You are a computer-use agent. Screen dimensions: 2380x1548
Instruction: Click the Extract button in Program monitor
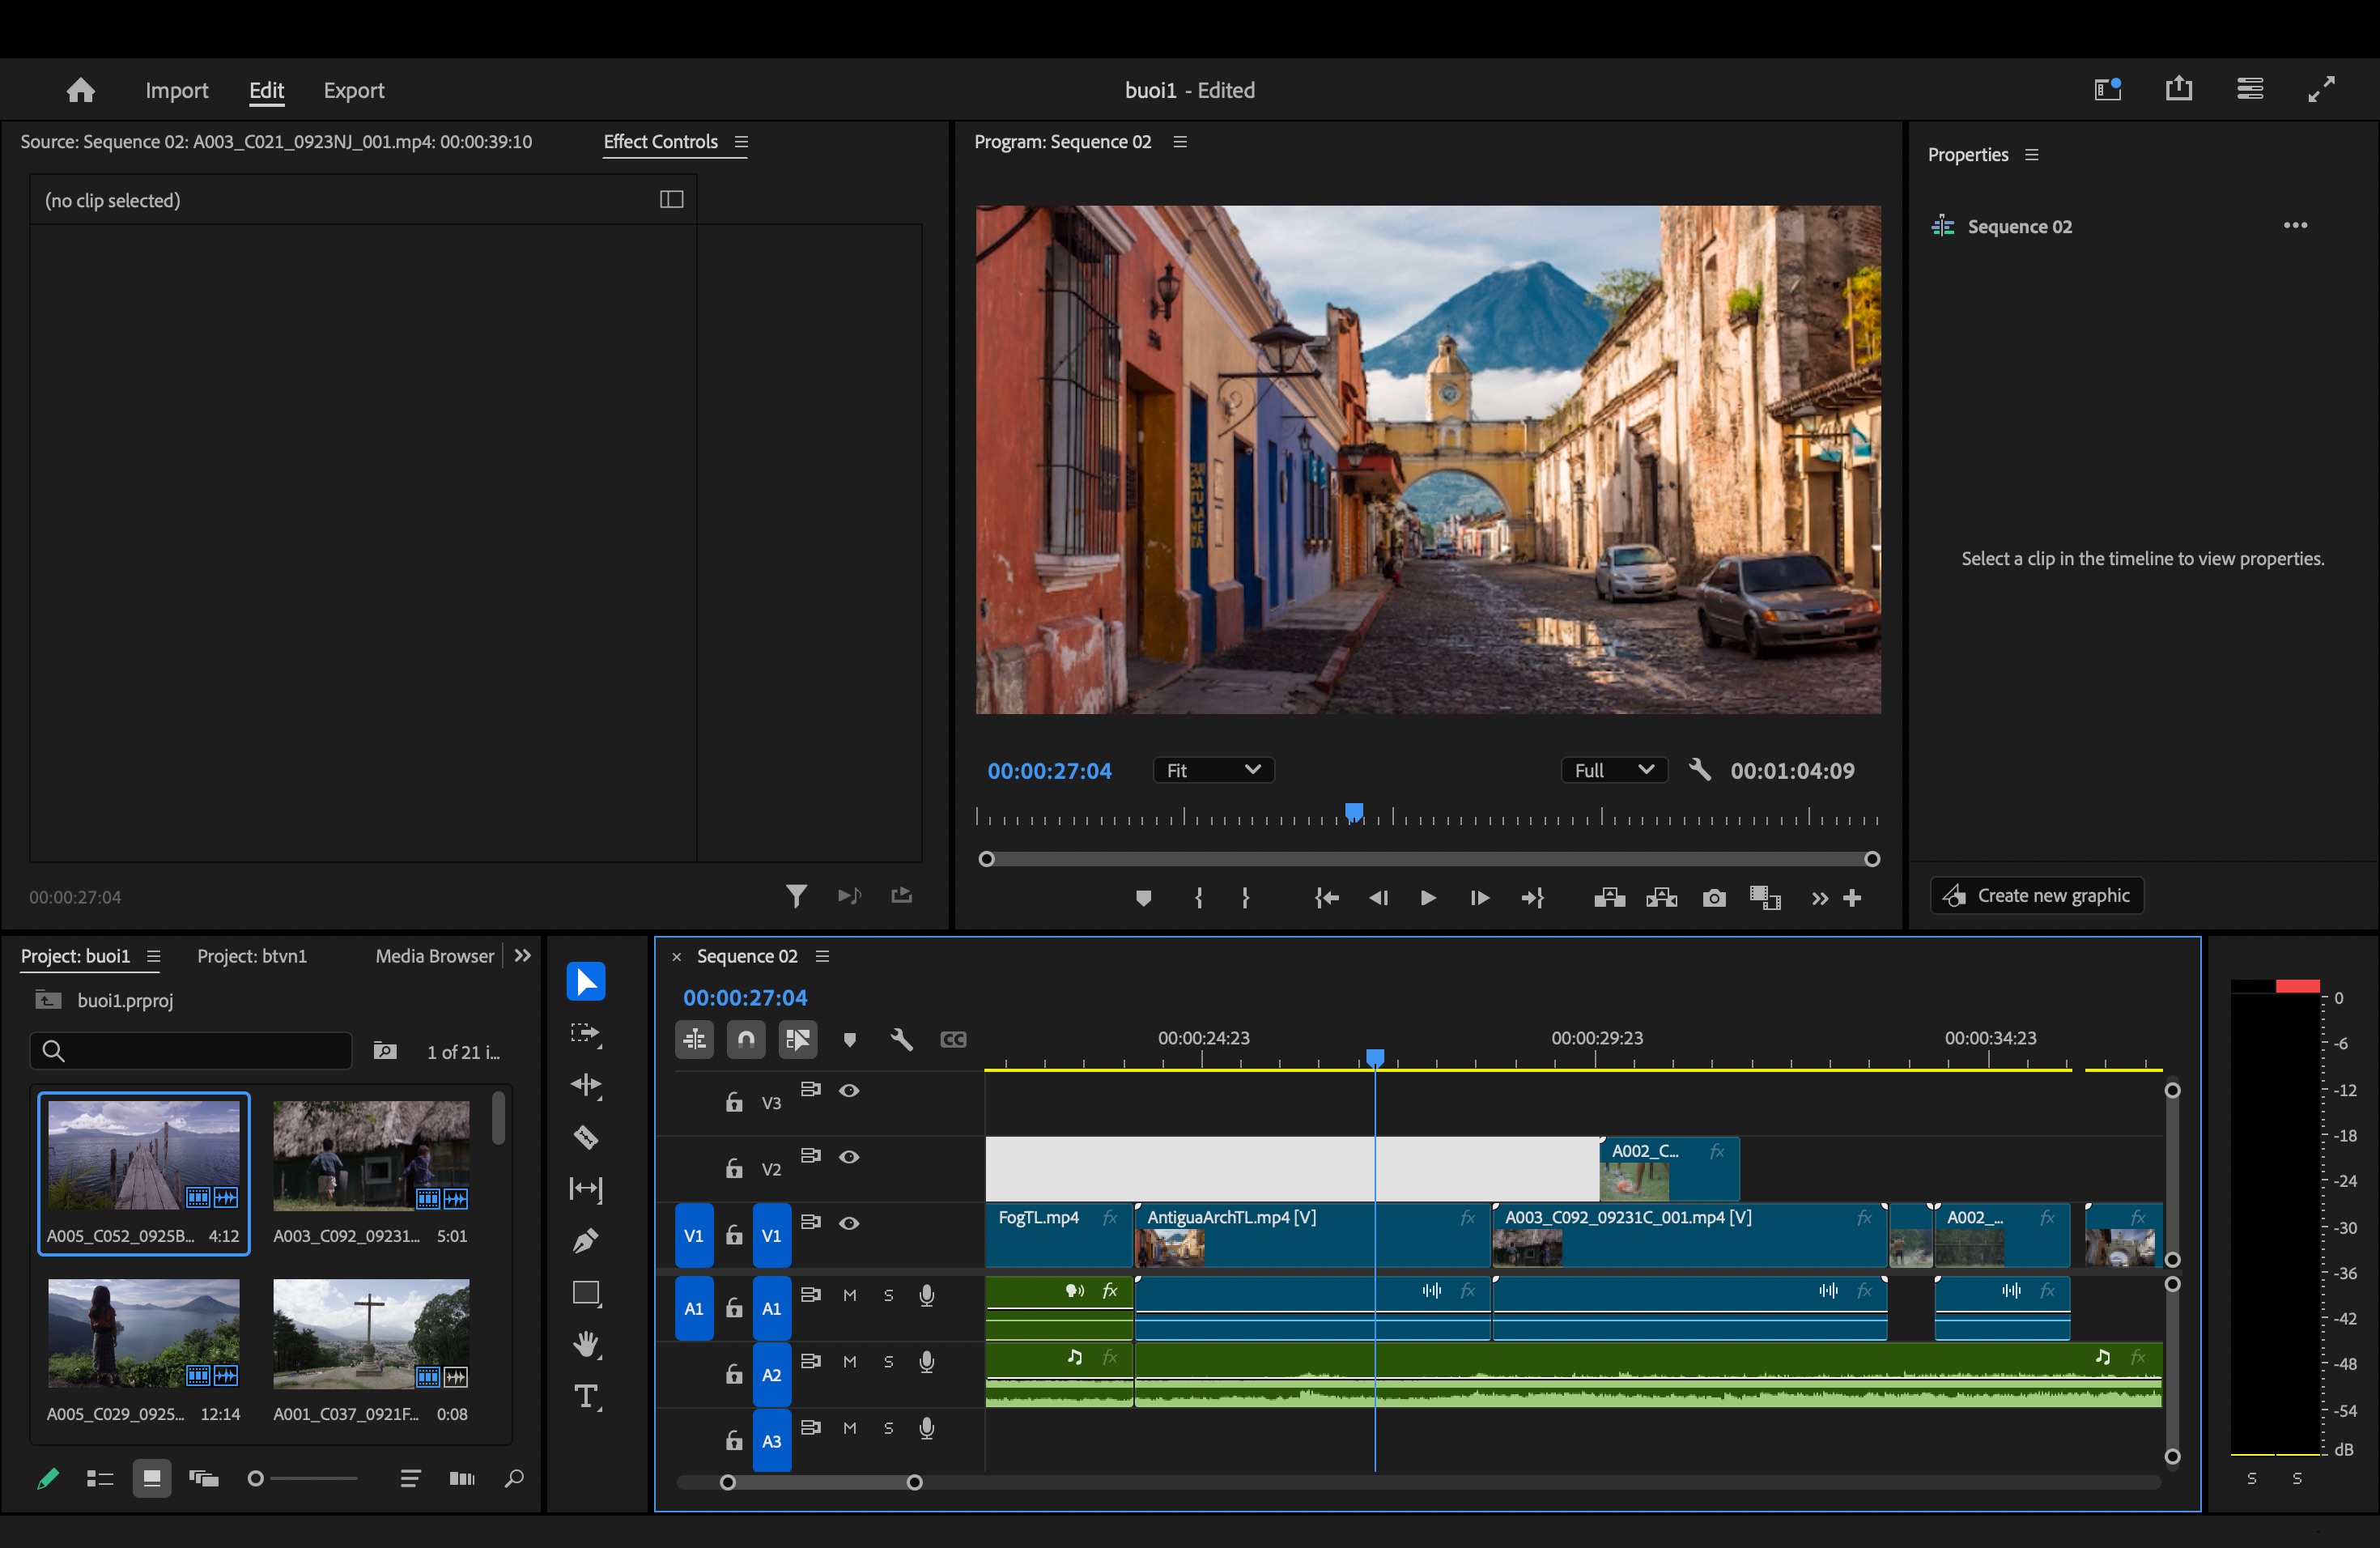coord(1662,898)
